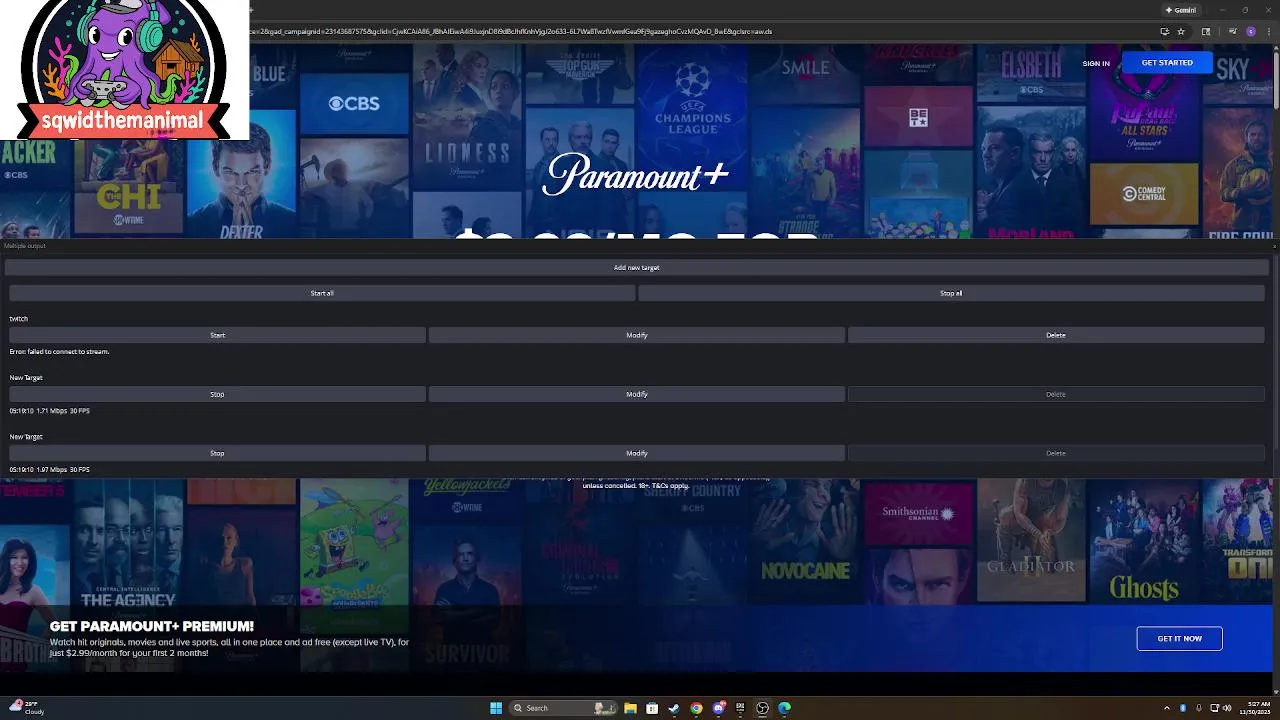Image resolution: width=1280 pixels, height=720 pixels.
Task: Click the blue GET STARTED button
Action: point(1167,63)
